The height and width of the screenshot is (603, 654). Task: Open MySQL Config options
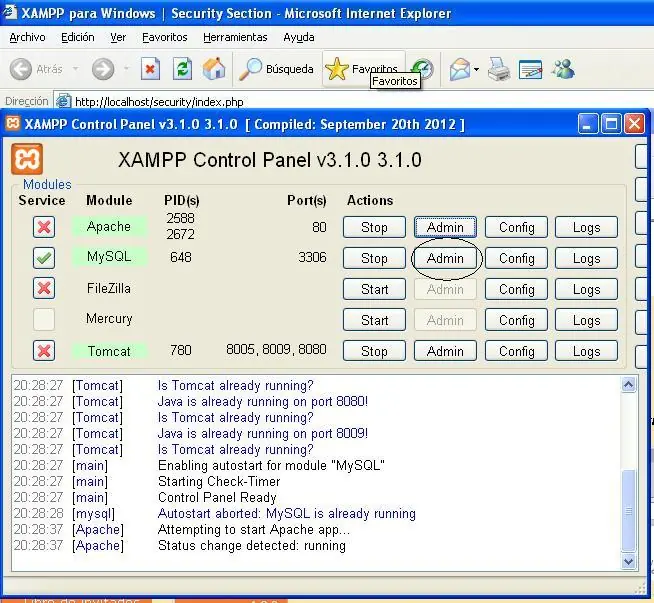(516, 258)
